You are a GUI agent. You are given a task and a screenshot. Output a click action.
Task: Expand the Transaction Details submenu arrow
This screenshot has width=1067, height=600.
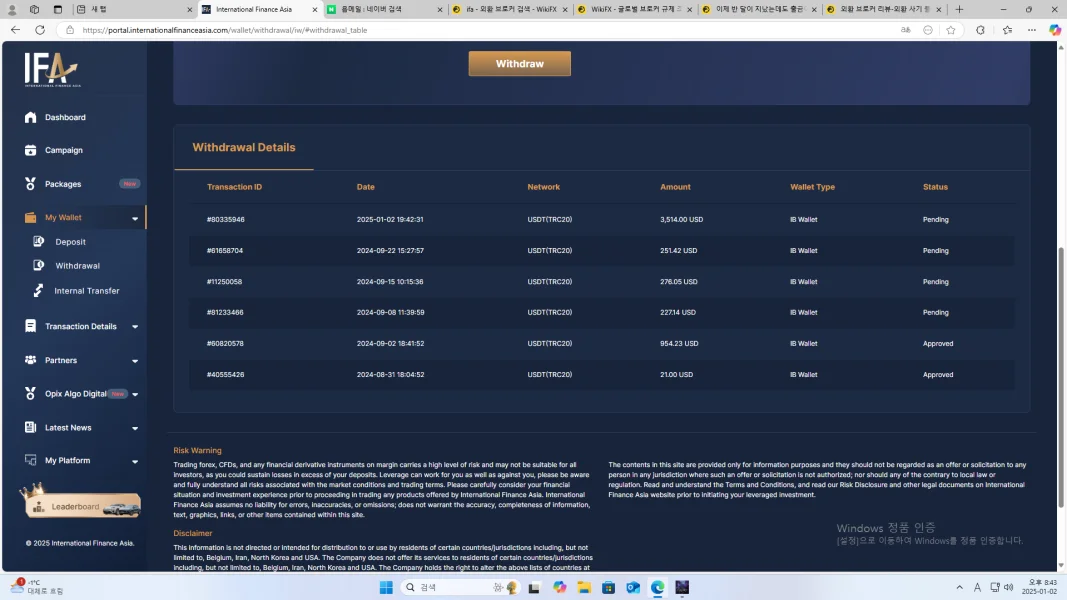pos(135,327)
